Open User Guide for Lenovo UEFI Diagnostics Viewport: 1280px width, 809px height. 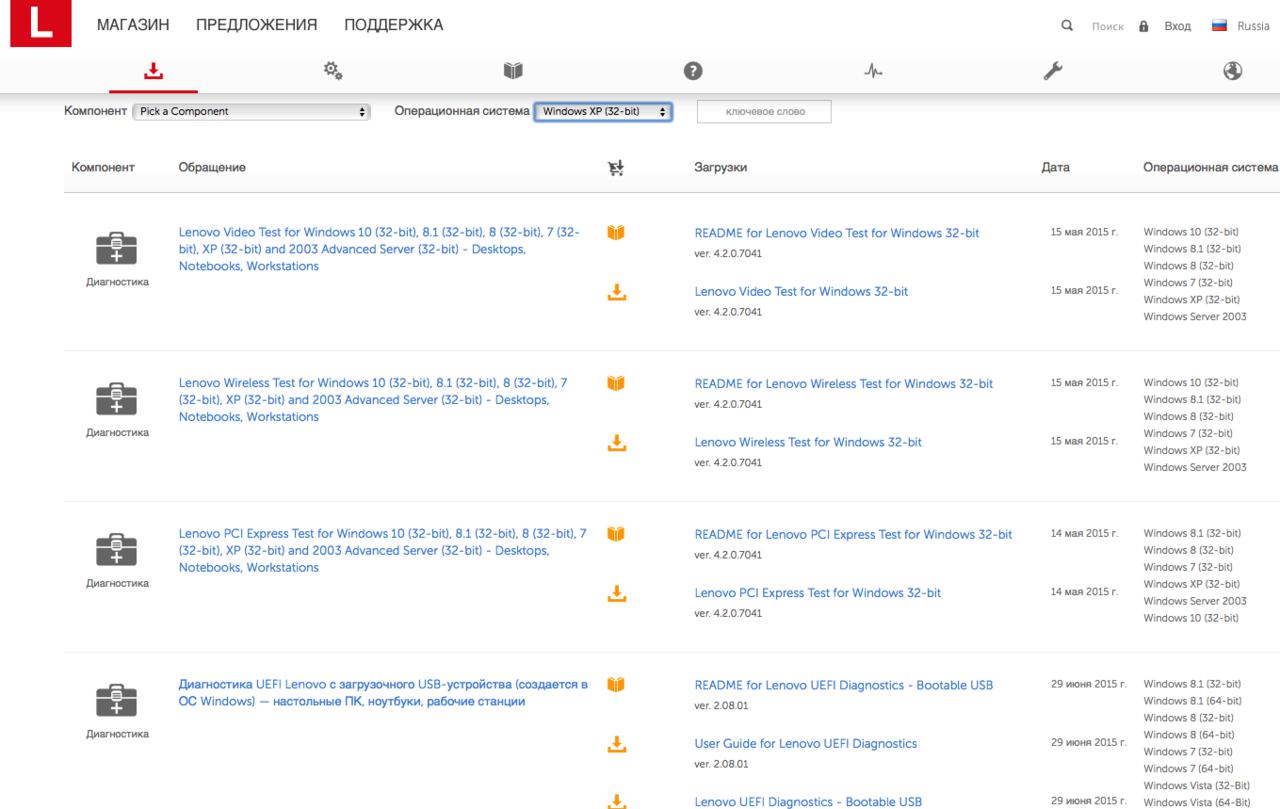click(806, 744)
